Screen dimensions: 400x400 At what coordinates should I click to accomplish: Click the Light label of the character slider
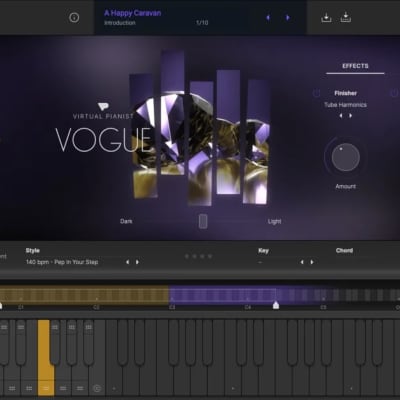[274, 221]
